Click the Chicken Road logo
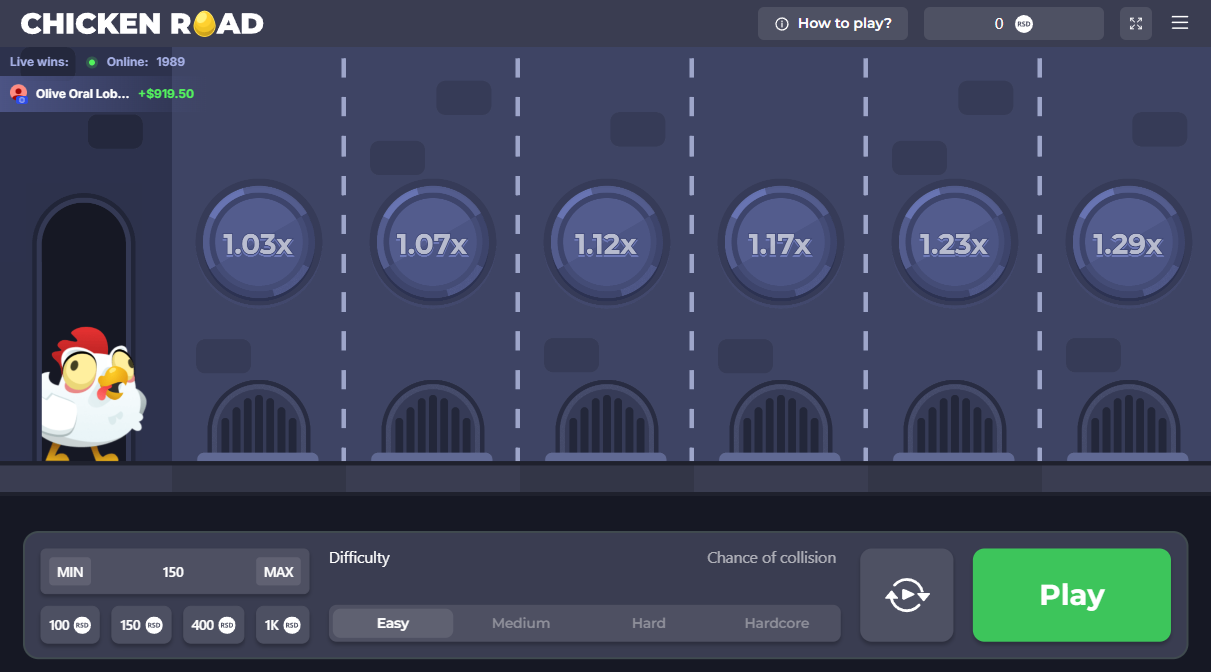 point(142,23)
